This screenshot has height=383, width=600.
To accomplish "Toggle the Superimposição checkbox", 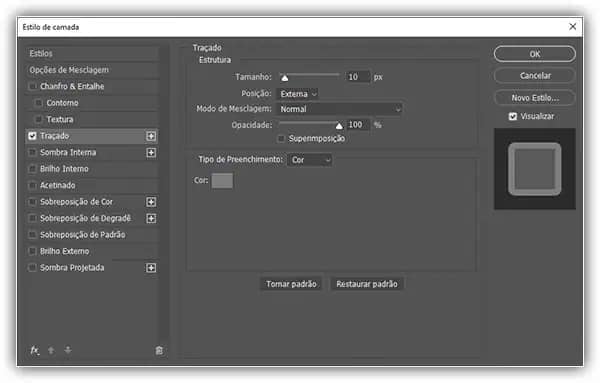I will (x=281, y=139).
